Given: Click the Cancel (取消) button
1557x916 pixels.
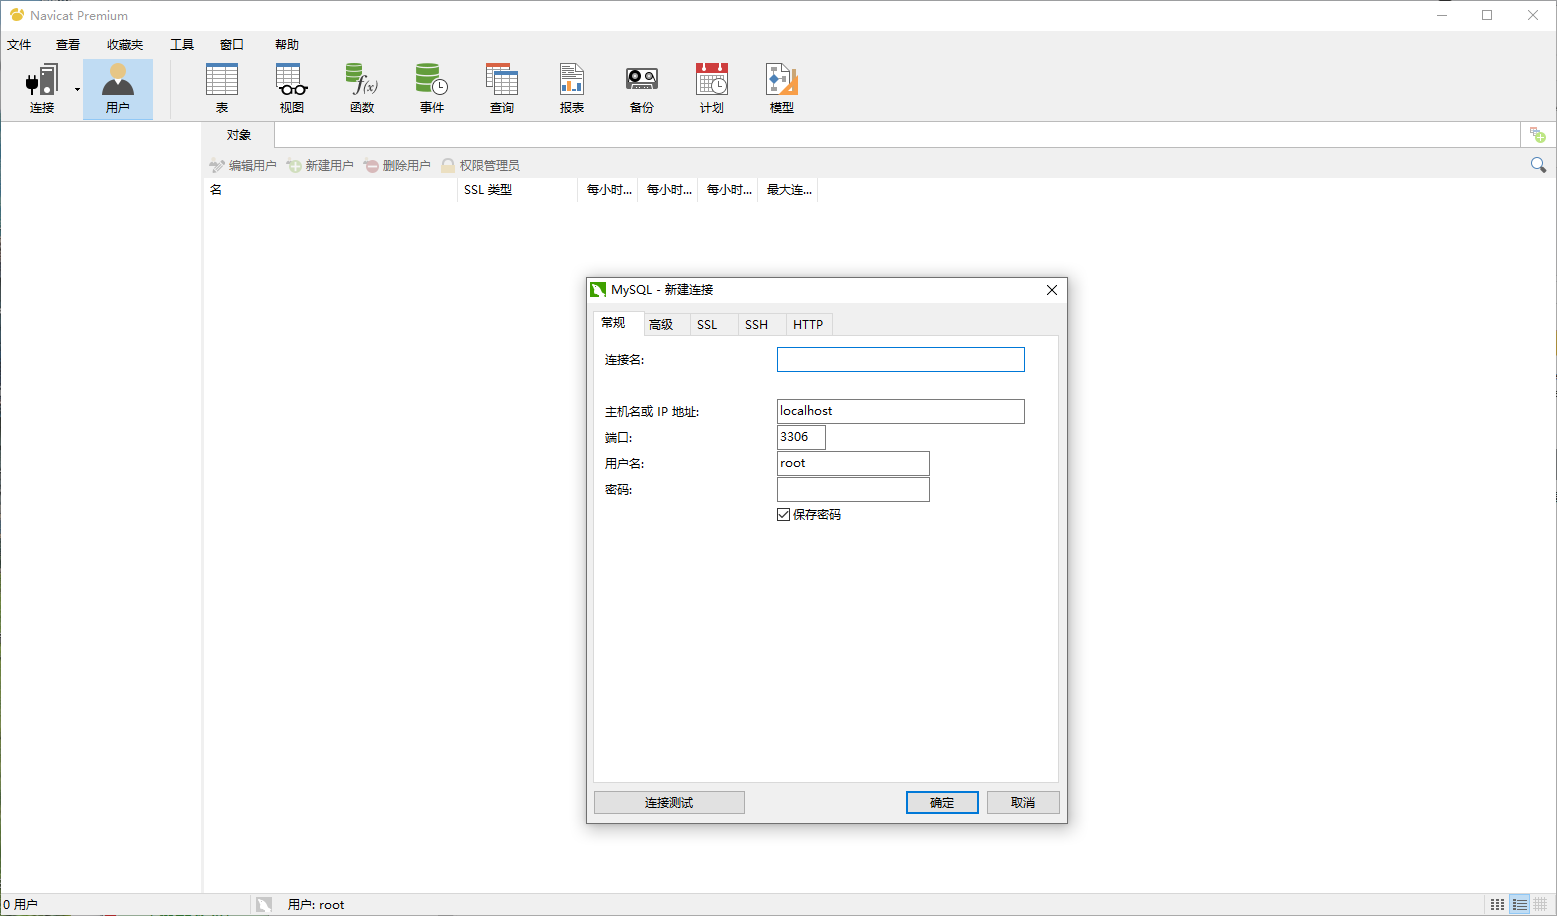Looking at the screenshot, I should point(1022,803).
